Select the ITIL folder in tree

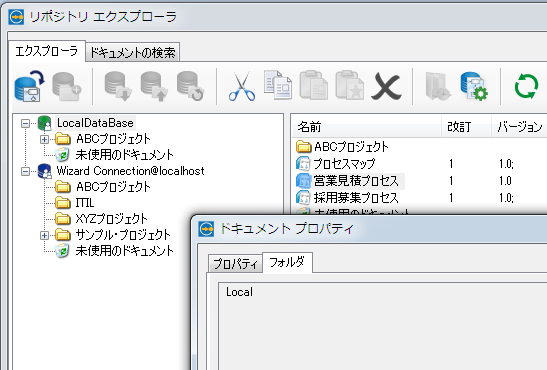[x=85, y=203]
